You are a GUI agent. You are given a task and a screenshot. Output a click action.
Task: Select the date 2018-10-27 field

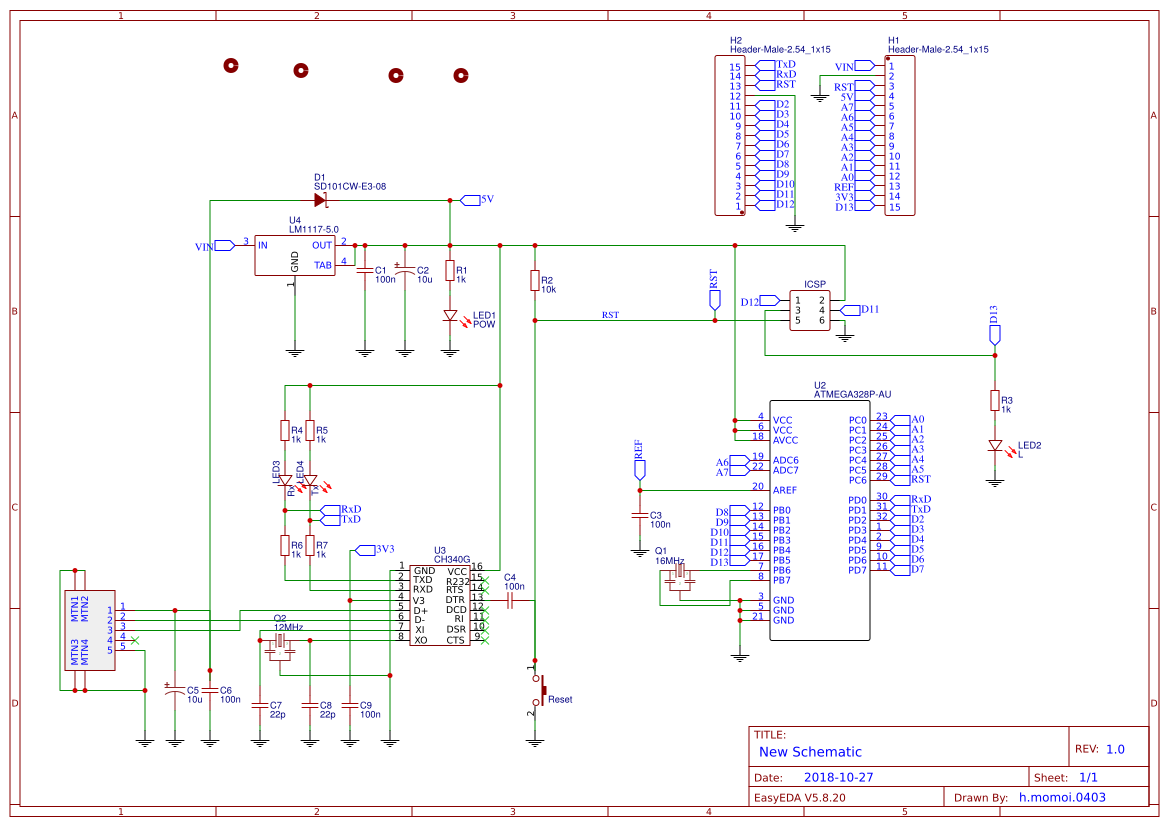[838, 777]
